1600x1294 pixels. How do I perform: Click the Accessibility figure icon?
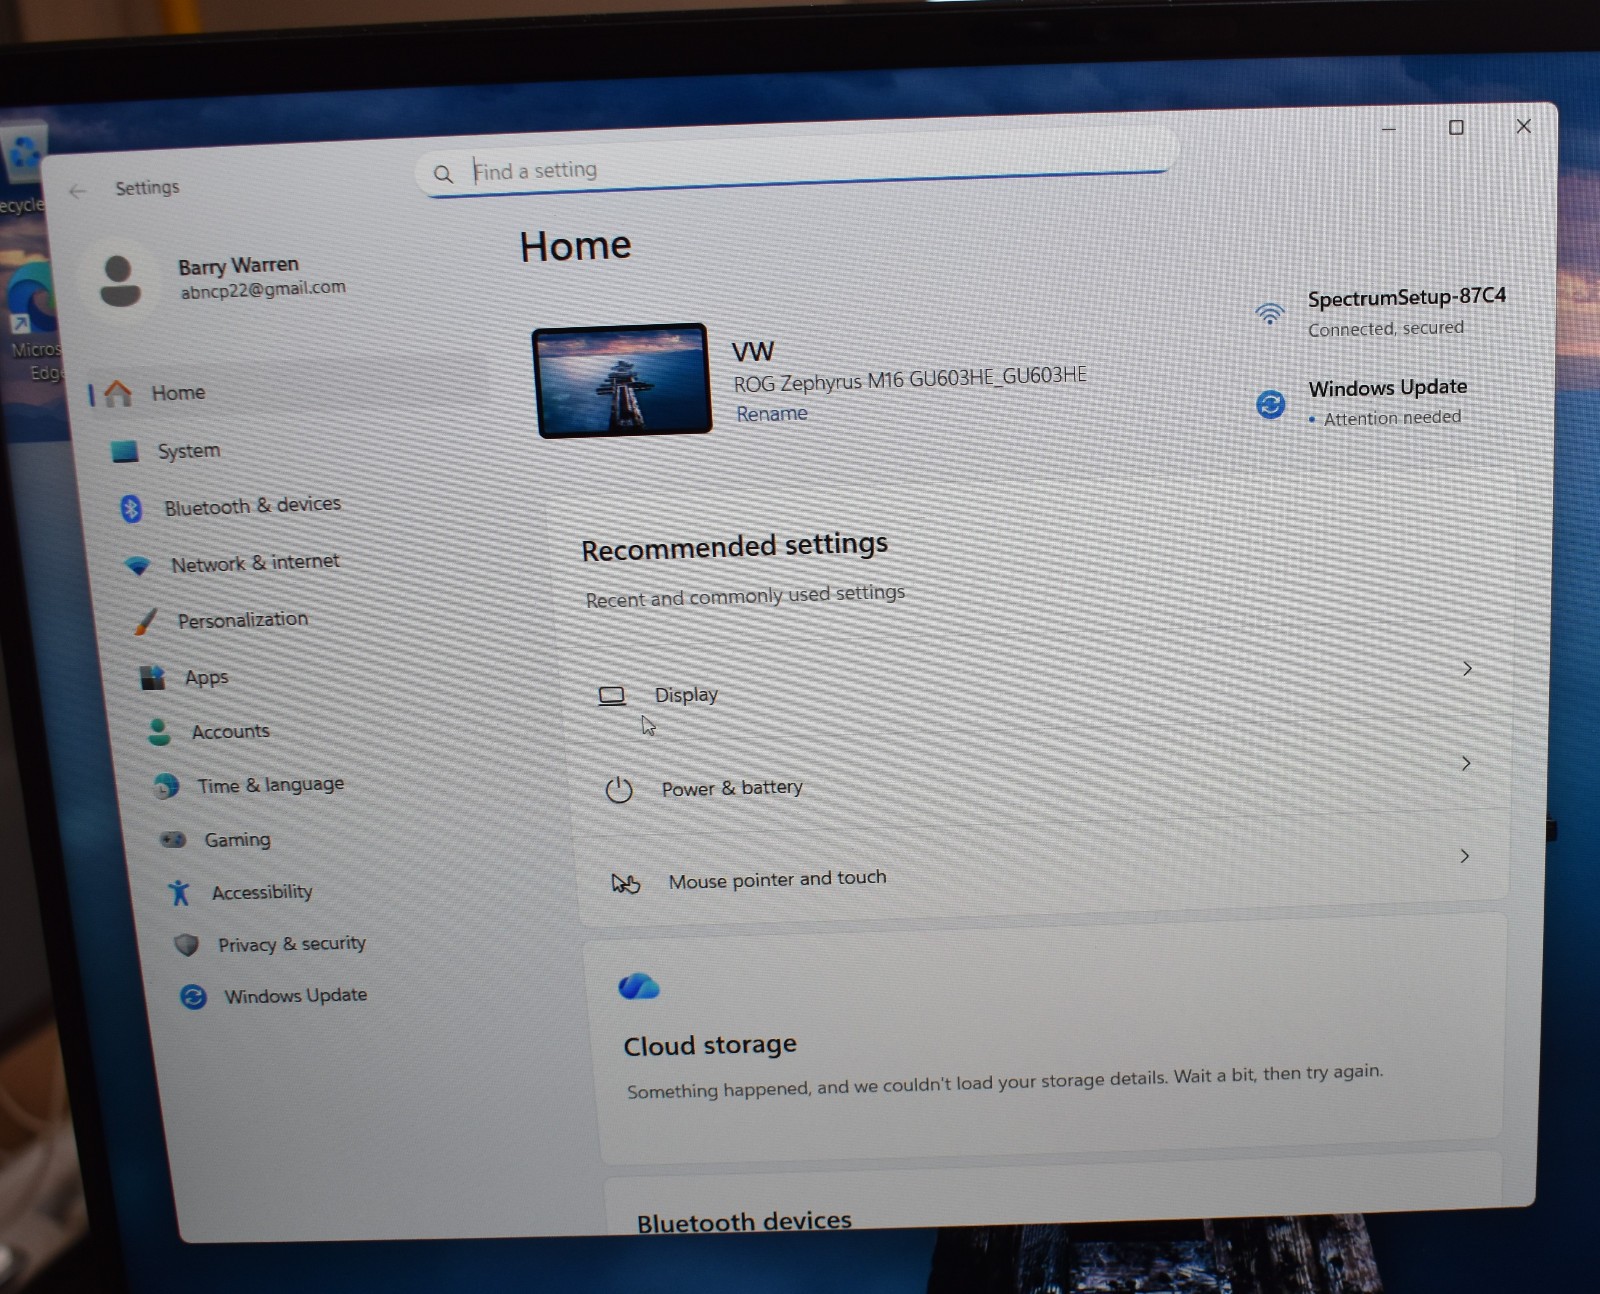(179, 892)
